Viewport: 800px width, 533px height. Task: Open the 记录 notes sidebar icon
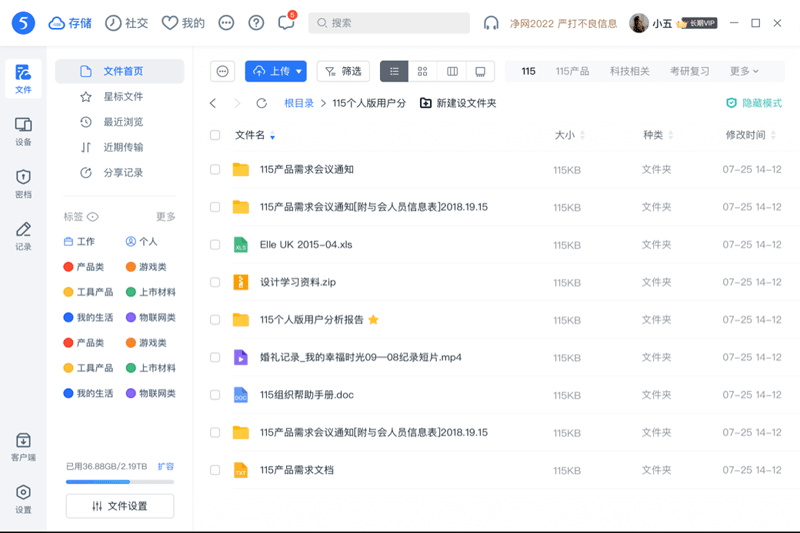pos(23,236)
